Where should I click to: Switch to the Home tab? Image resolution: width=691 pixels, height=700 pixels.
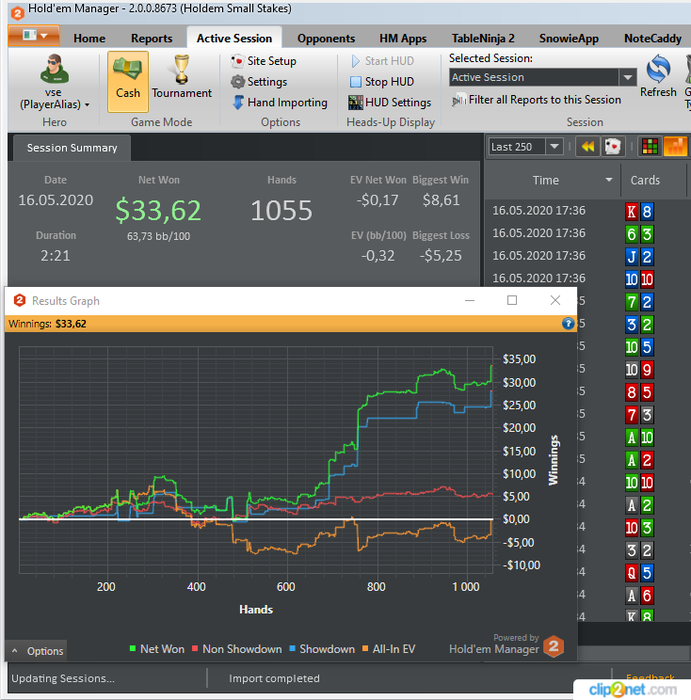[x=89, y=38]
